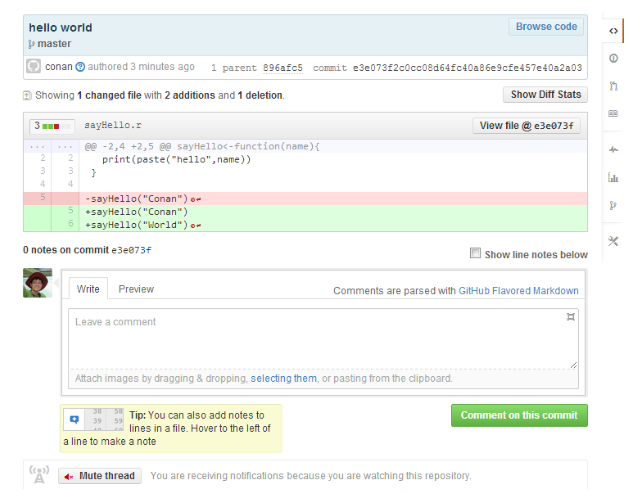Open the Wiki icon in right sidebar
Screen dimensions: 628x494
click(x=613, y=114)
